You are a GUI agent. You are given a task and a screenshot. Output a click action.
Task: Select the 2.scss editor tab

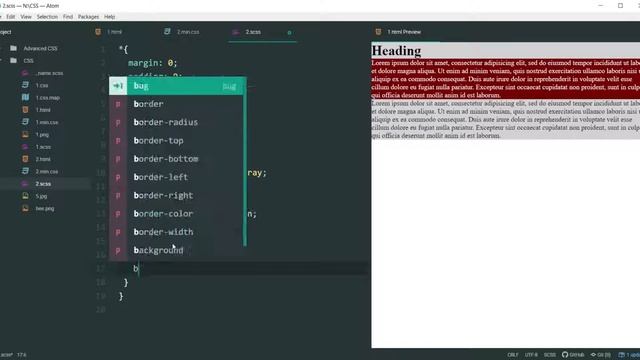(x=262, y=32)
